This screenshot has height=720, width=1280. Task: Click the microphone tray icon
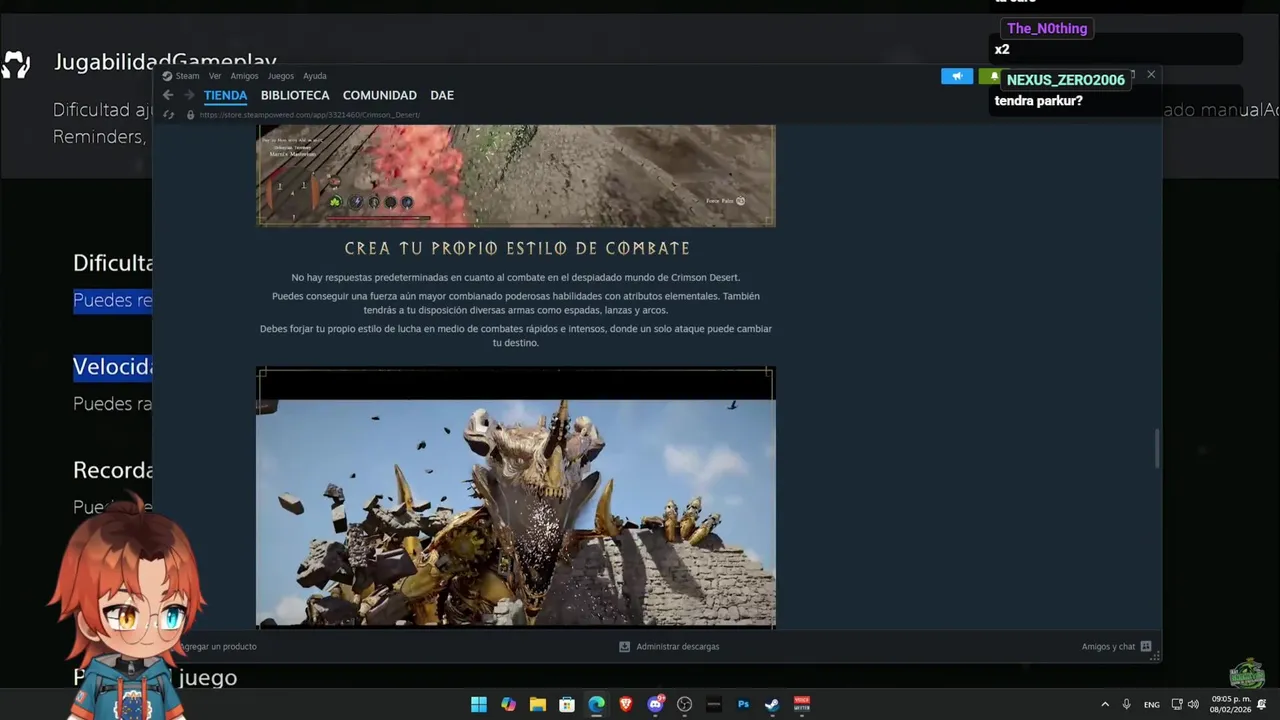click(x=1127, y=704)
